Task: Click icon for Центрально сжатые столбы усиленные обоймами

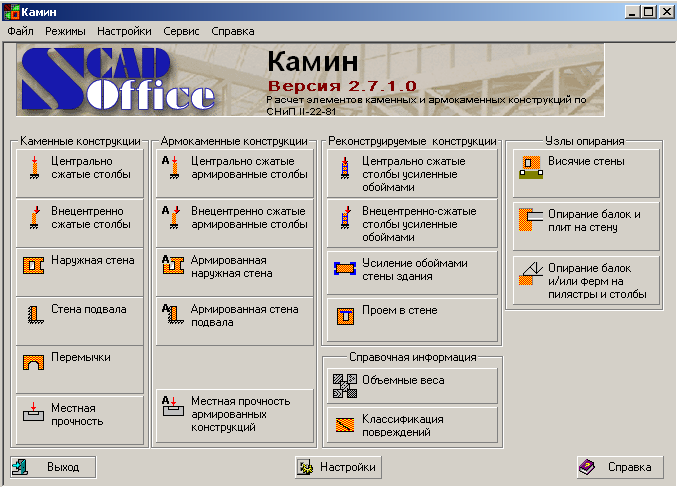Action: pos(345,168)
